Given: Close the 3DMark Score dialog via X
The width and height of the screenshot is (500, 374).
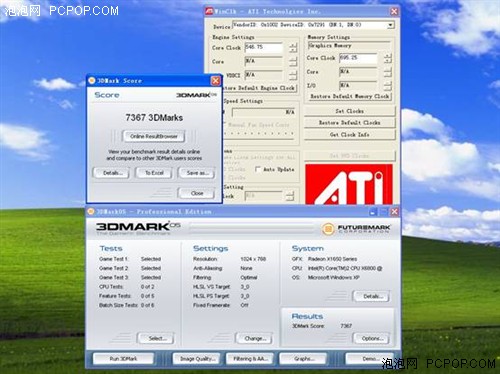Looking at the screenshot, I should pos(216,81).
